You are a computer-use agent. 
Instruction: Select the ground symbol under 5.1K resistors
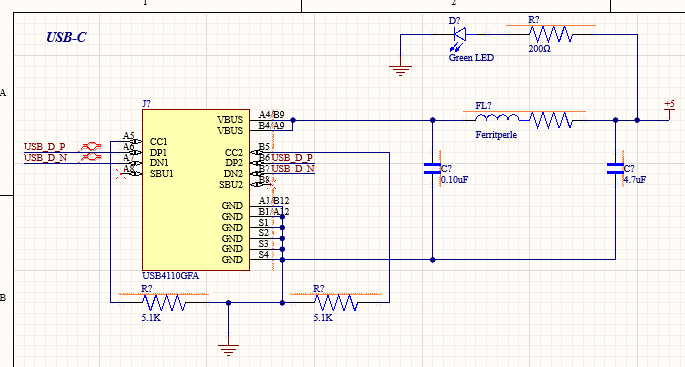(228, 350)
